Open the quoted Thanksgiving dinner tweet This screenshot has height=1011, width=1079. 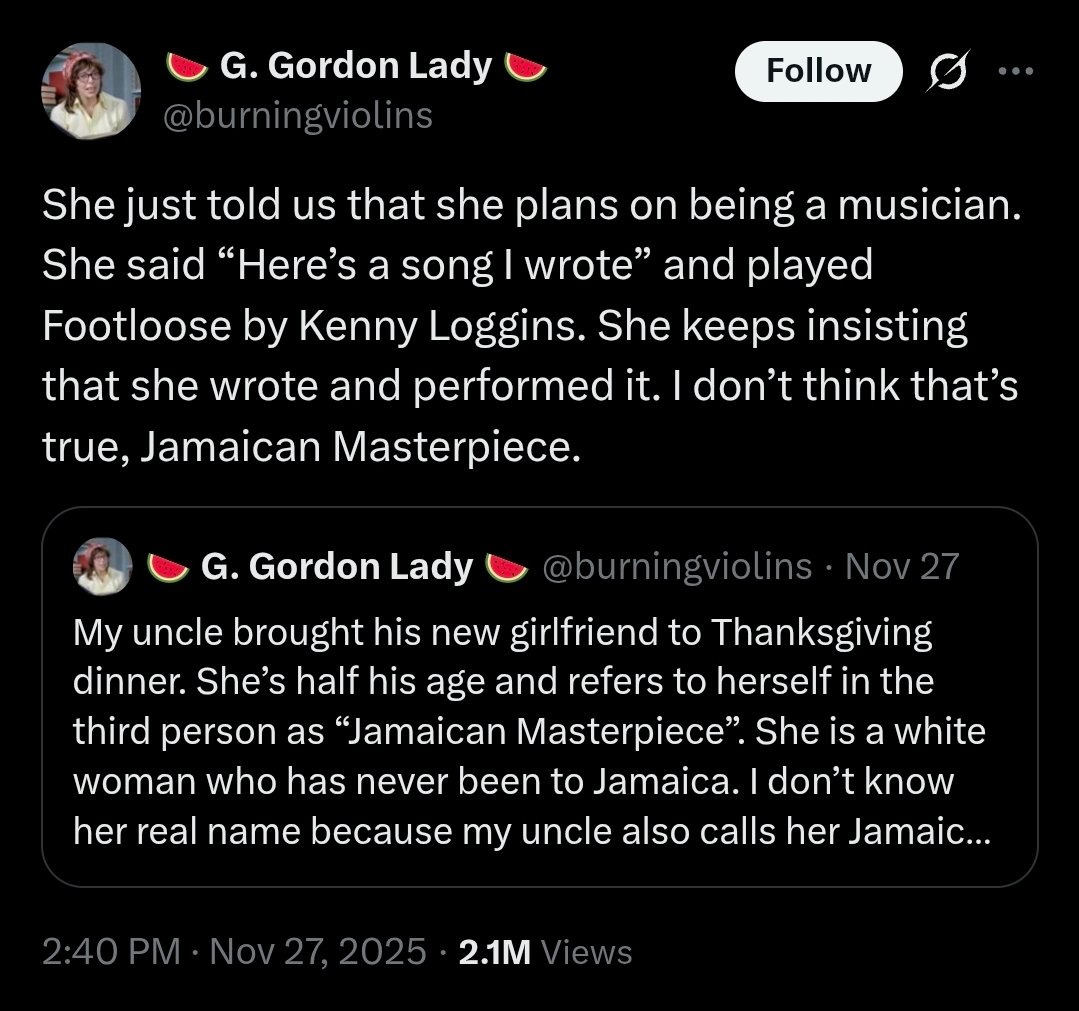pyautogui.click(x=530, y=732)
